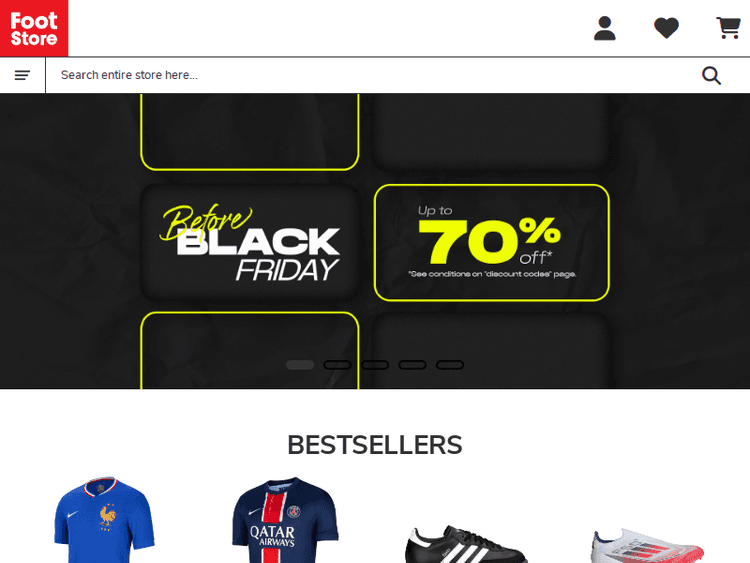Open the black Adidas shoe product

click(466, 544)
